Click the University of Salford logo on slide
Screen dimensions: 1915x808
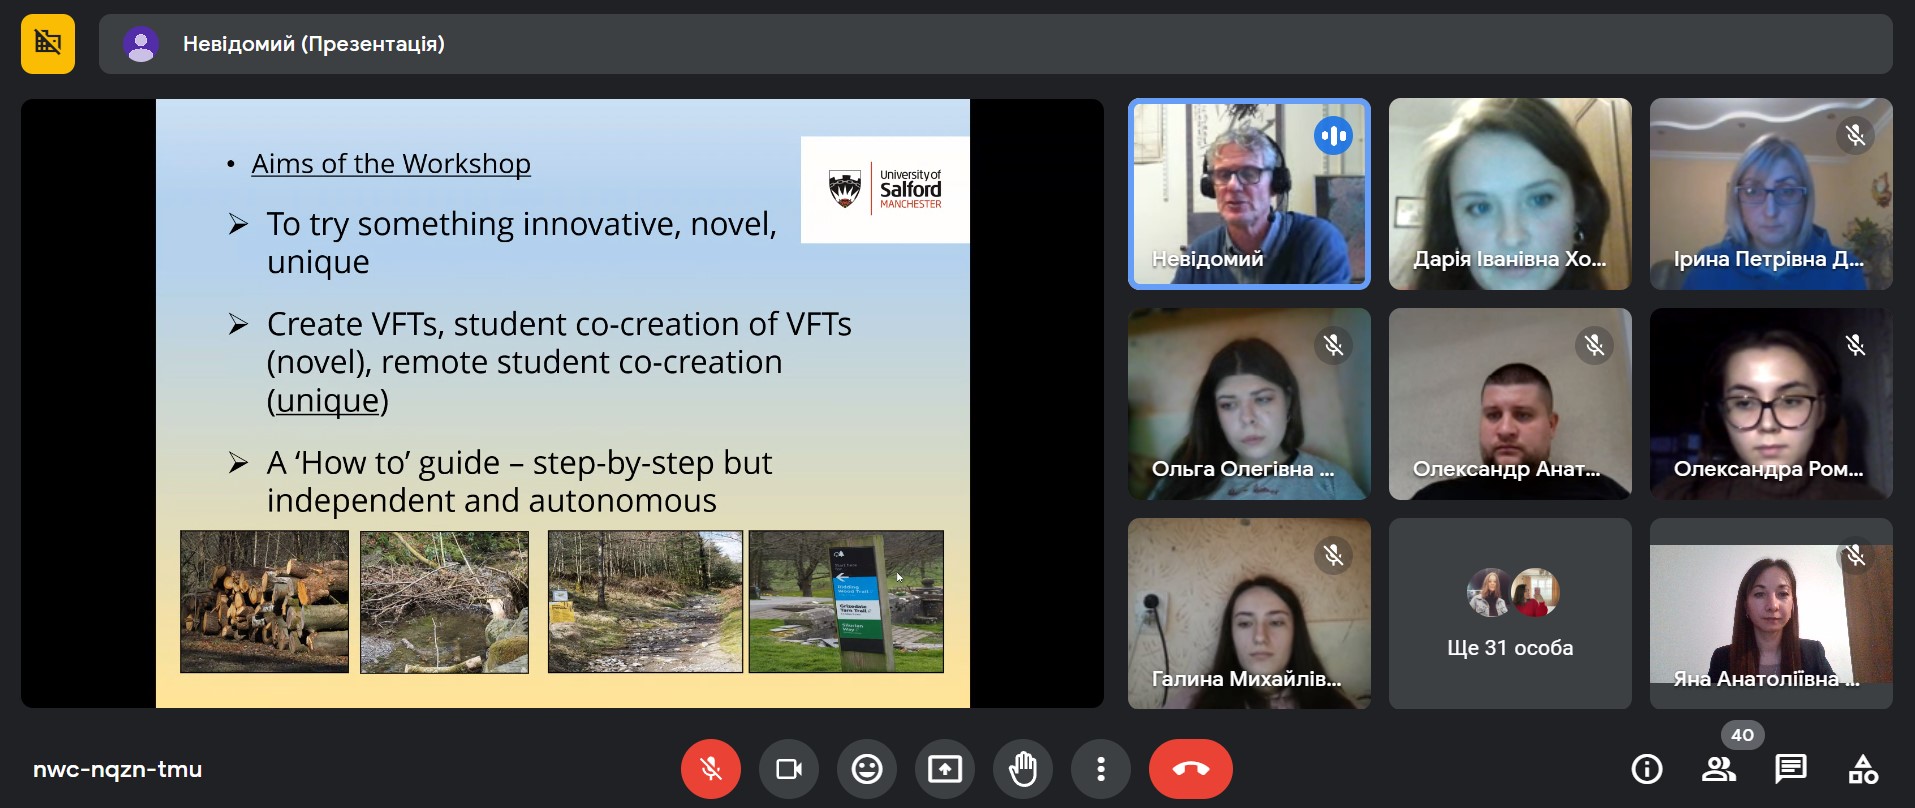click(885, 190)
